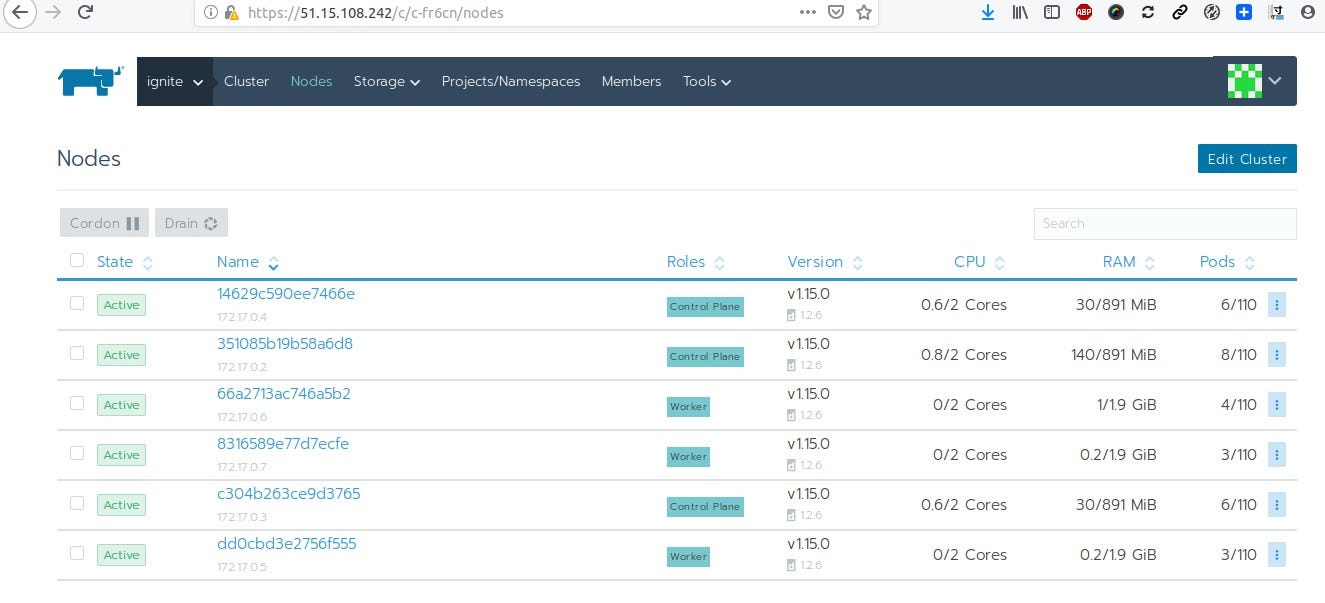Check the box for node 66a2713ac746a5b2
Image resolution: width=1325 pixels, height=603 pixels.
[77, 403]
